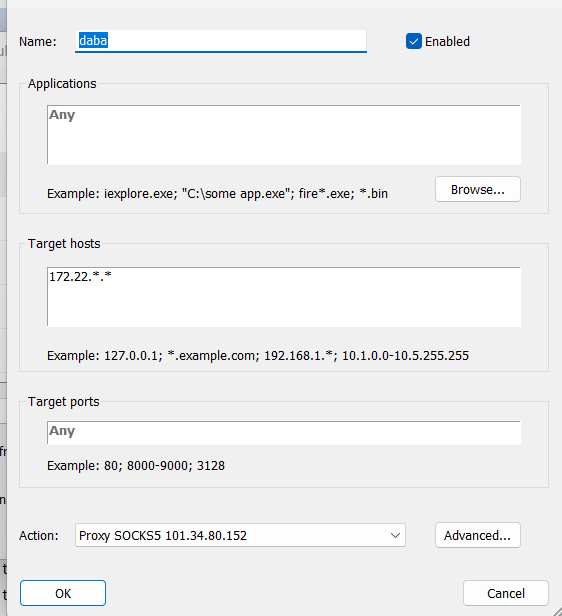This screenshot has height=616, width=562.
Task: Click the Target hosts group heading
Action: point(64,244)
